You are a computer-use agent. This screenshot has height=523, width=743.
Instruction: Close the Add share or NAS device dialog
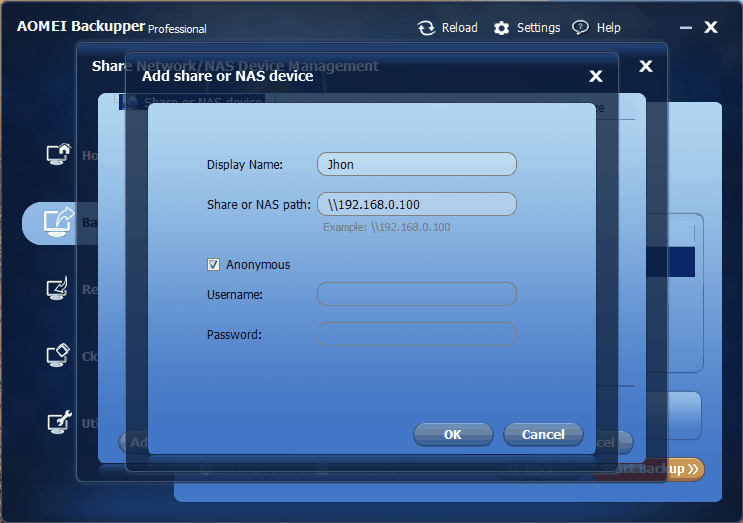(x=596, y=76)
